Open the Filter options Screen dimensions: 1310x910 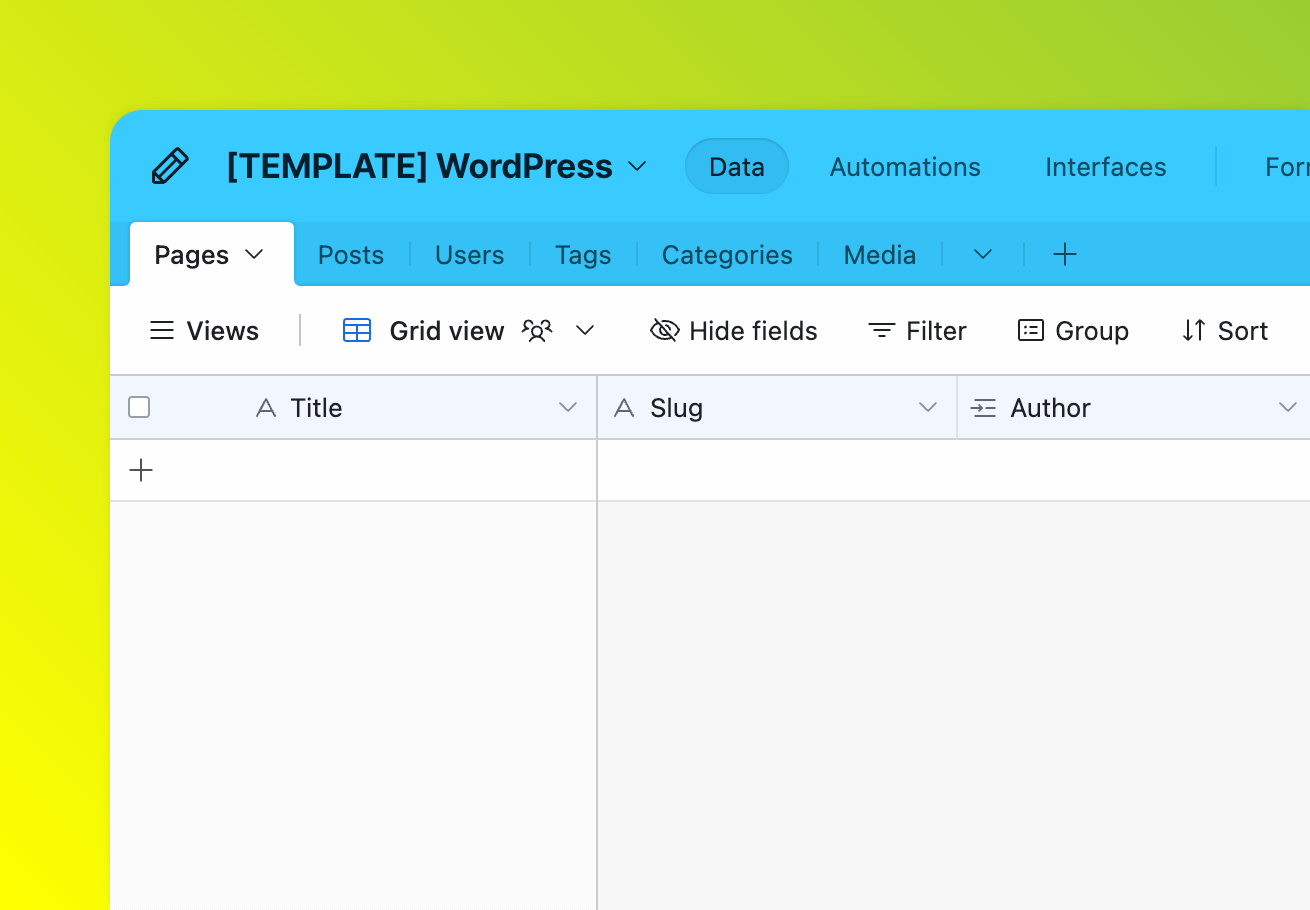tap(917, 331)
